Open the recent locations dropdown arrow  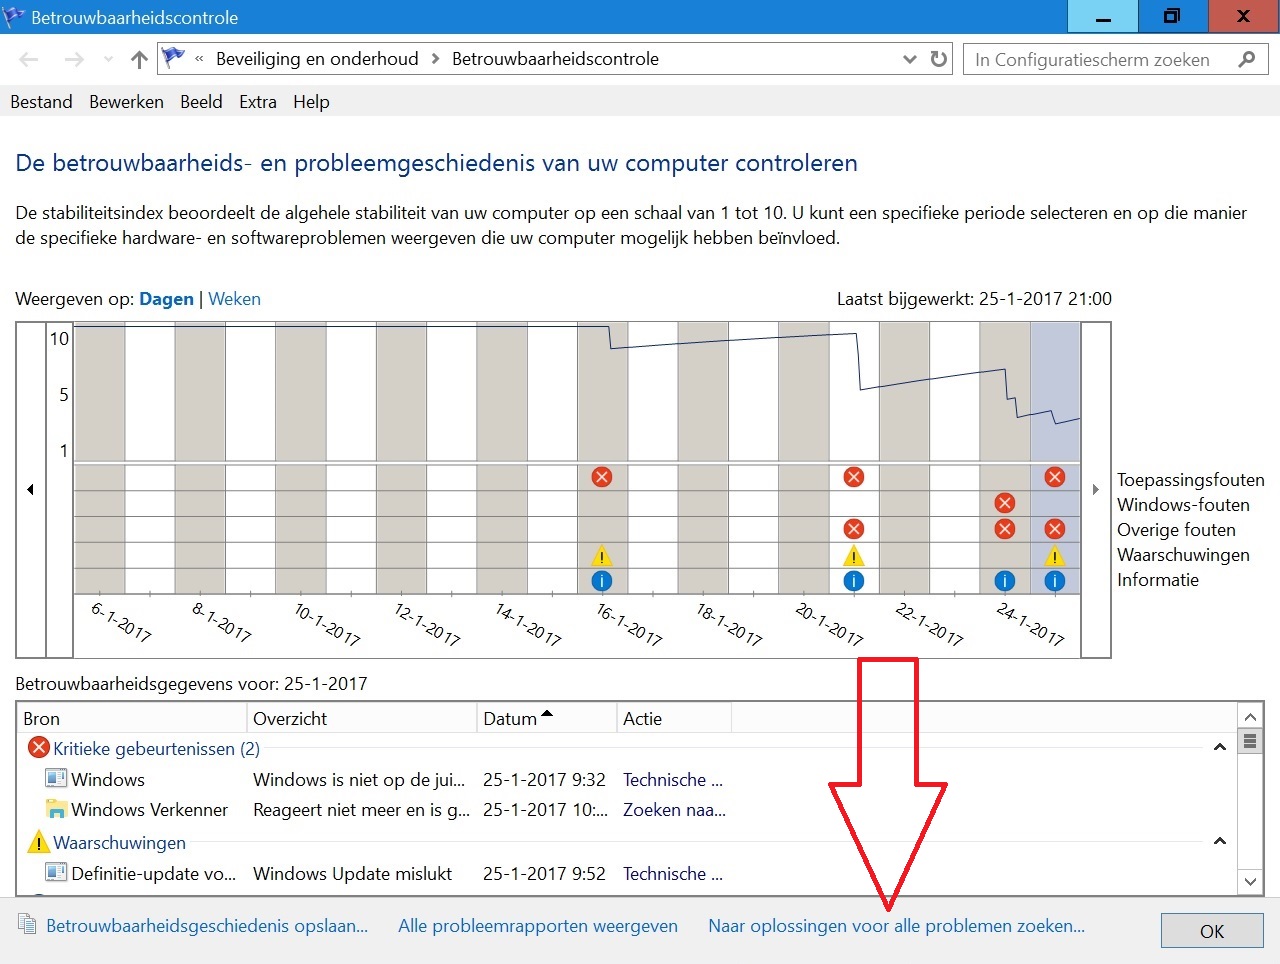click(108, 60)
